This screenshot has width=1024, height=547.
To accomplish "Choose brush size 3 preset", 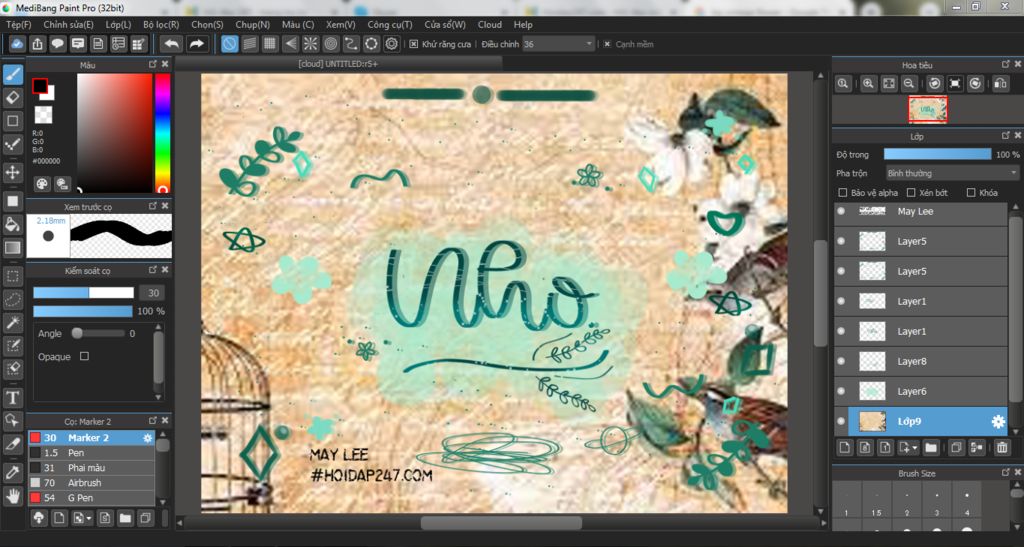I will click(936, 503).
